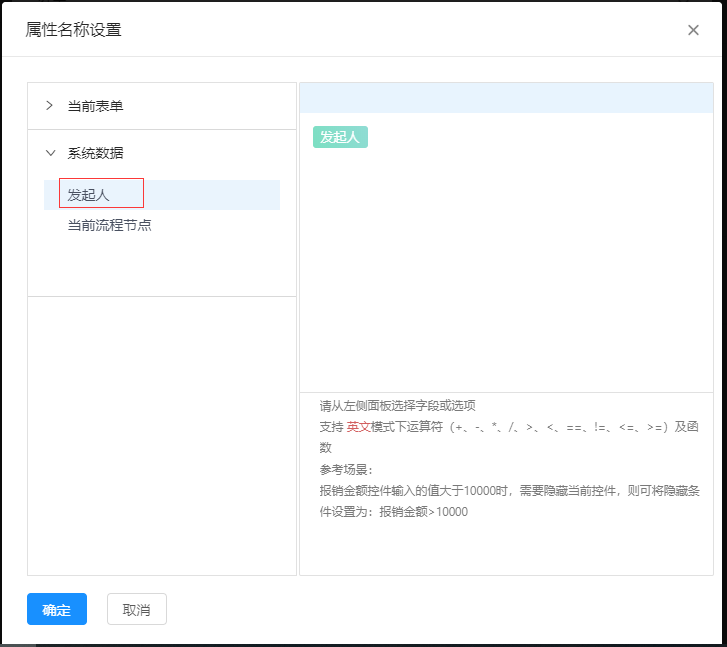The image size is (727, 647).
Task: Expand the 当前表单 chevron arrow
Action: (50, 105)
